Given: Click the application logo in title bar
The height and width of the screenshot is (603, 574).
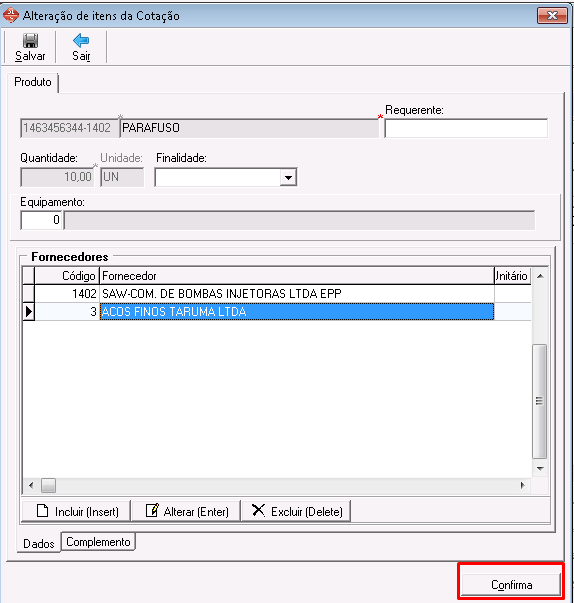Looking at the screenshot, I should tap(10, 15).
